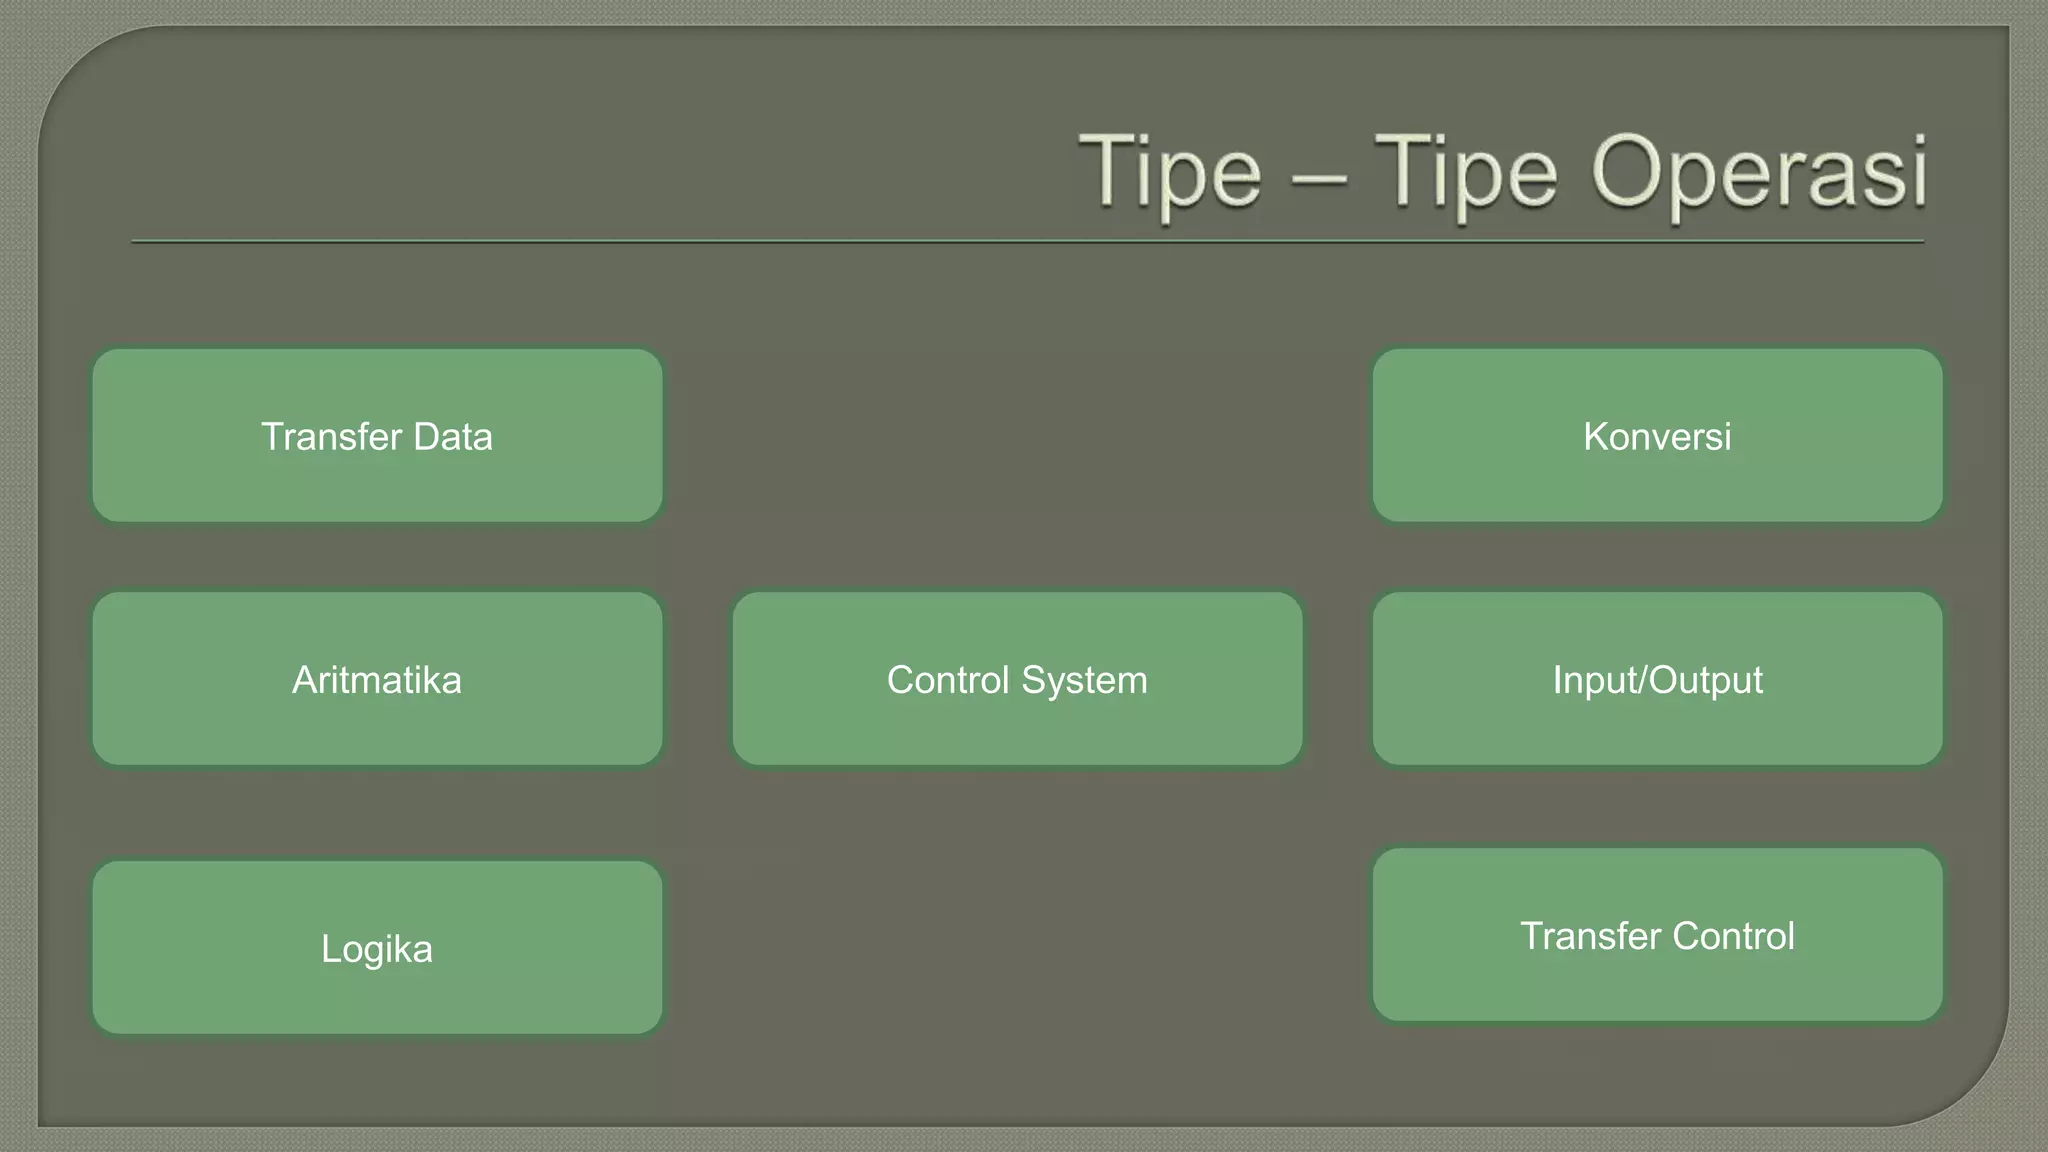The height and width of the screenshot is (1152, 2048).
Task: Click the Transfer Control box
Action: (x=1657, y=935)
